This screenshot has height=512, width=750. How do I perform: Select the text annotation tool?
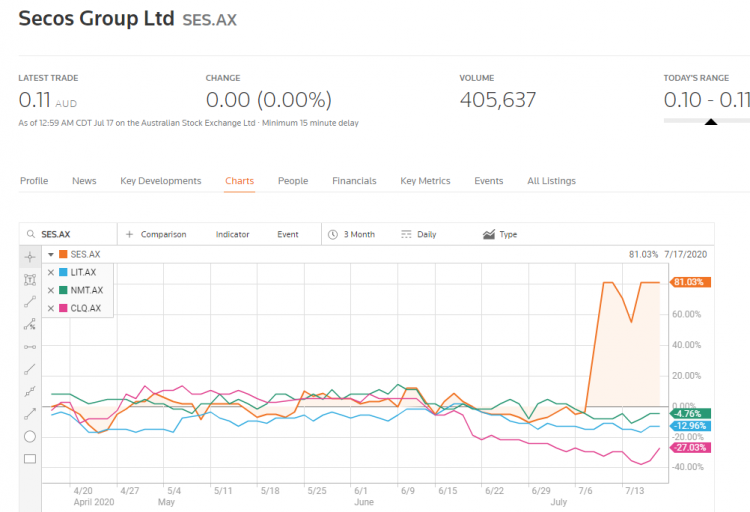[29, 280]
